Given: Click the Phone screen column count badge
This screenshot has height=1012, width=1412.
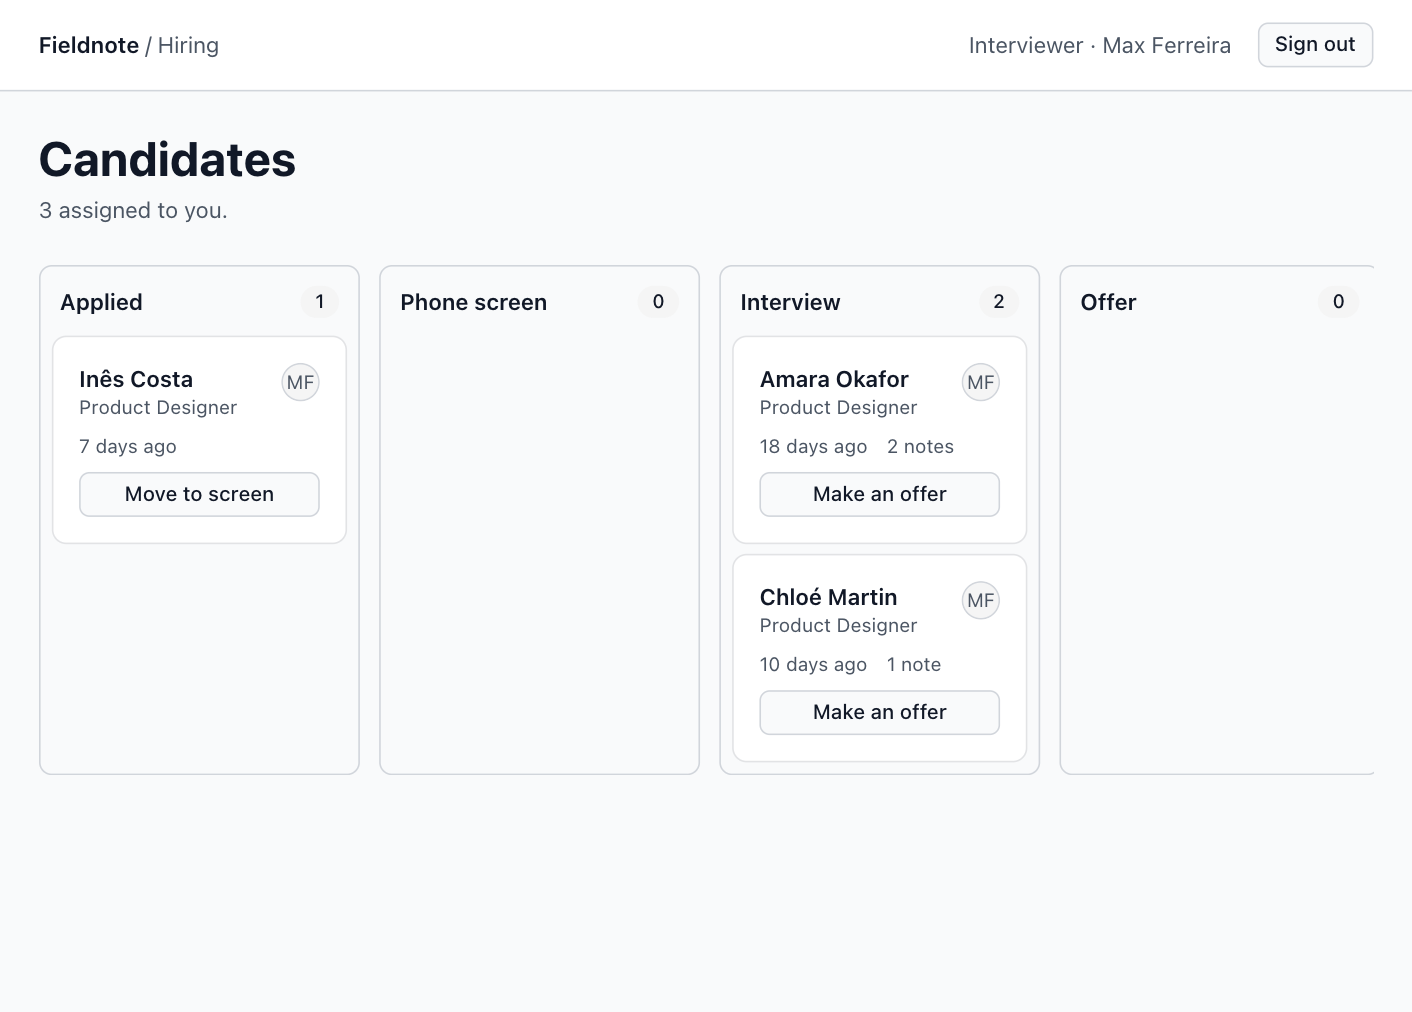Looking at the screenshot, I should click(x=658, y=301).
